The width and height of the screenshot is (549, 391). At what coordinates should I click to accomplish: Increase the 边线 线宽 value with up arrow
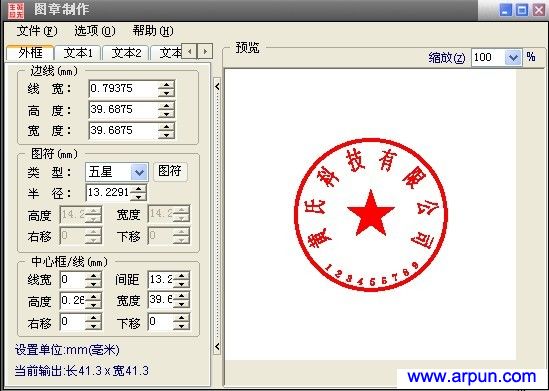pos(166,85)
